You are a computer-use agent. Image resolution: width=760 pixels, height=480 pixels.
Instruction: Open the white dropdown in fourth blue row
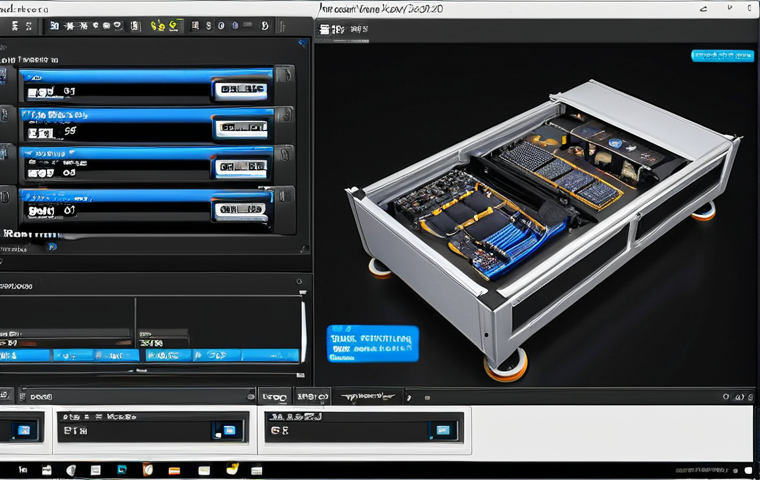241,209
